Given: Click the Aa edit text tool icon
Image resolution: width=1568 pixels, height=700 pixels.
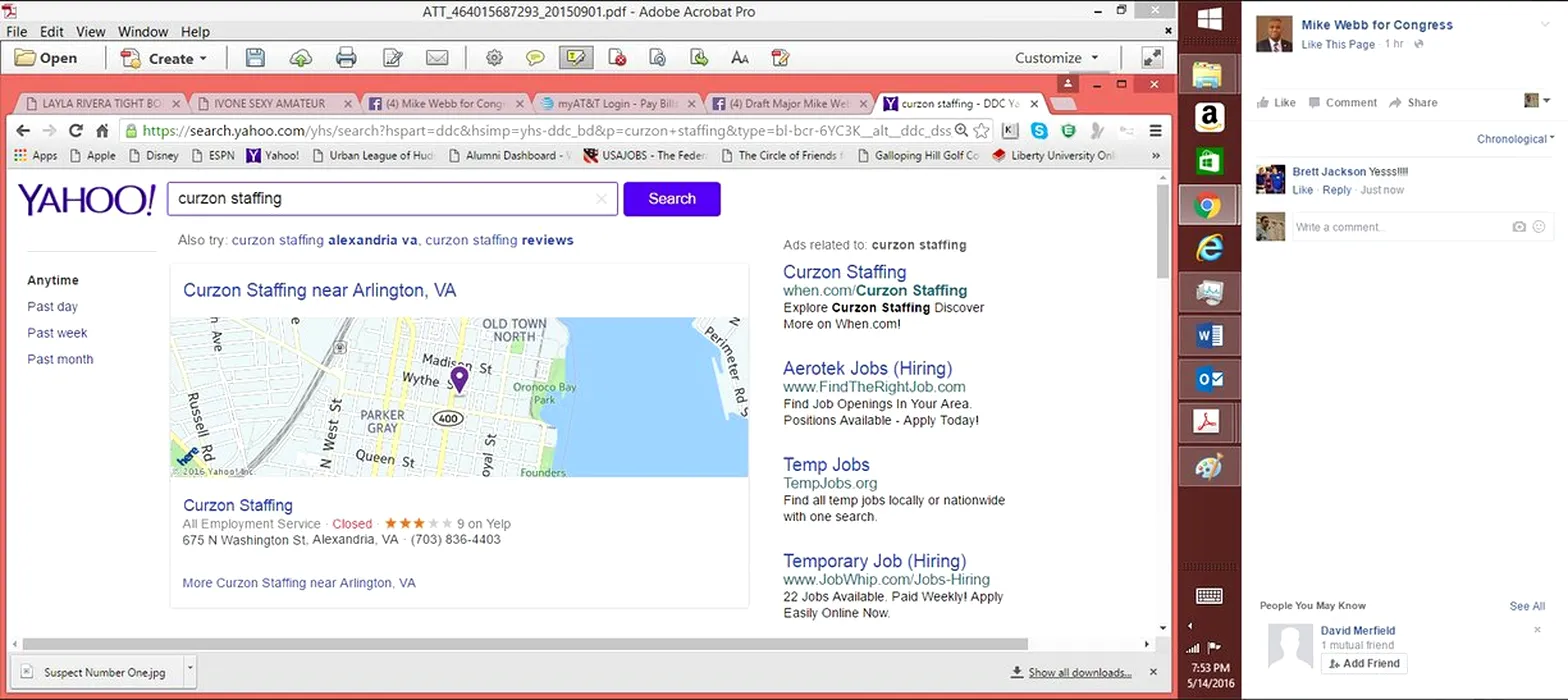Looking at the screenshot, I should 739,58.
